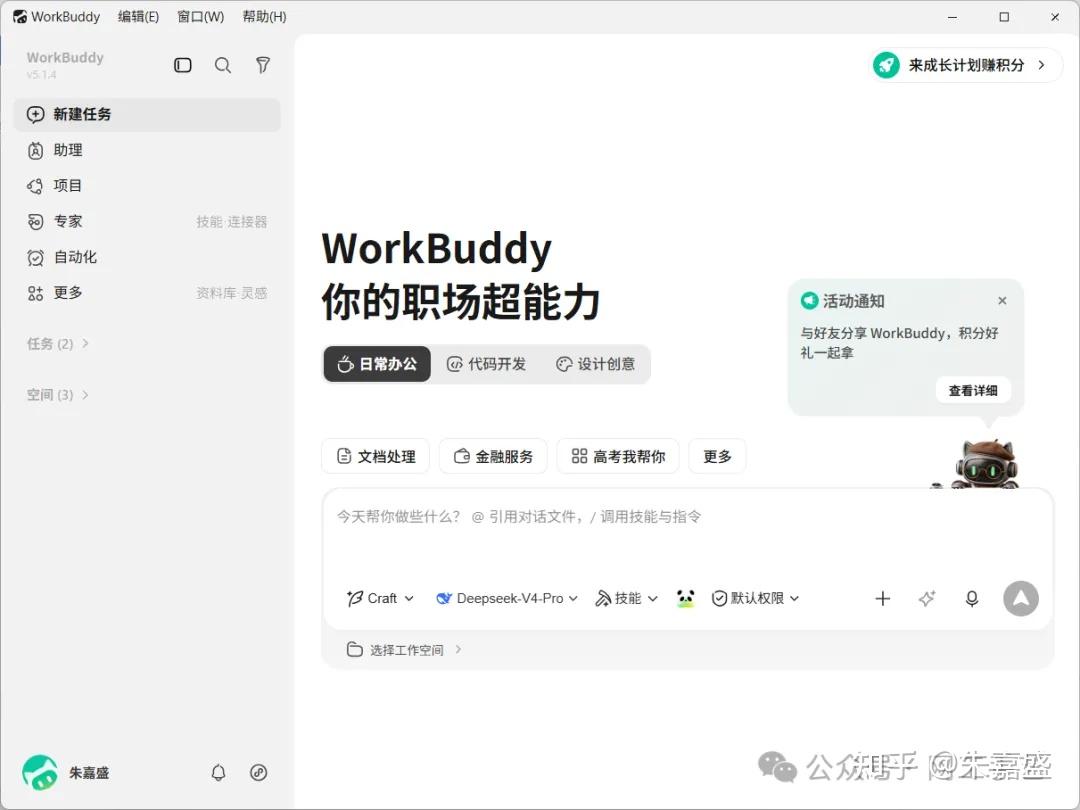Expand the 空间 (3) section
Viewport: 1080px width, 810px height.
coord(58,395)
